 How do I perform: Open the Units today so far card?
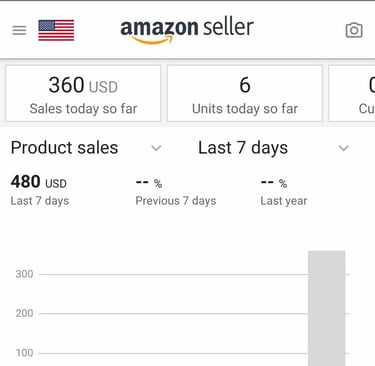[245, 93]
